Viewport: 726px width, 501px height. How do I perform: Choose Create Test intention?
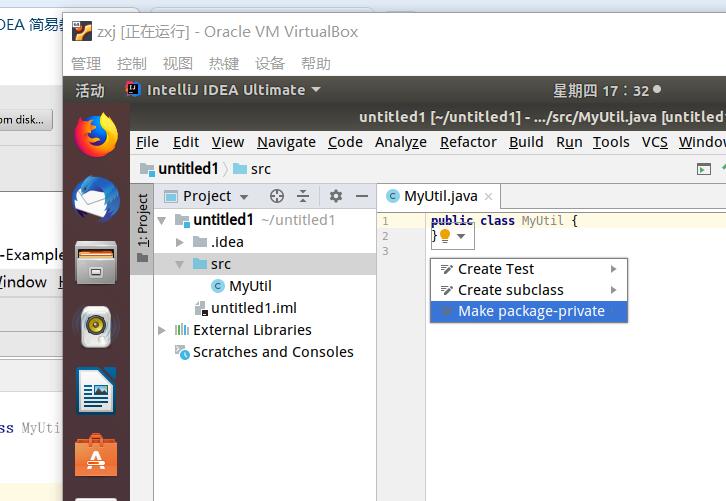529,269
